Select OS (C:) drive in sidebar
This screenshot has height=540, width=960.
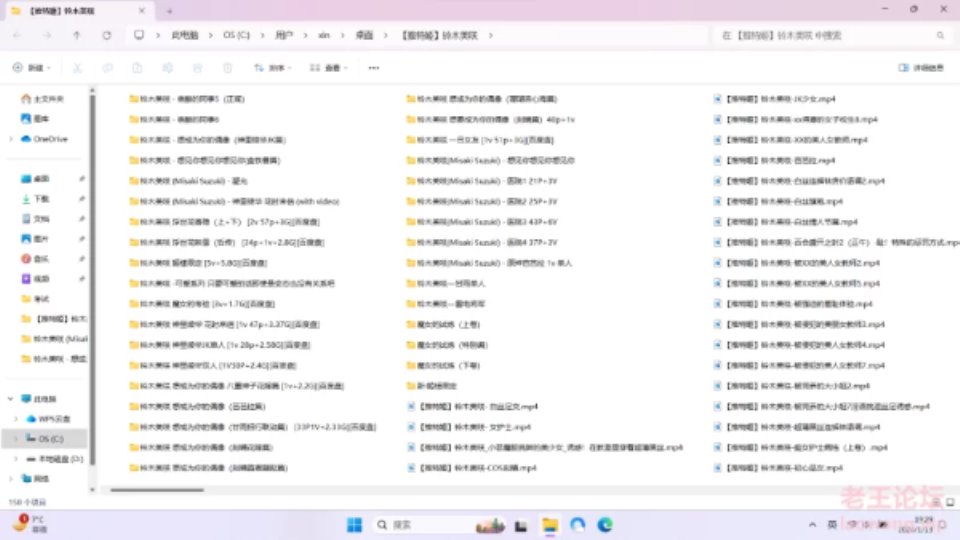(x=45, y=438)
